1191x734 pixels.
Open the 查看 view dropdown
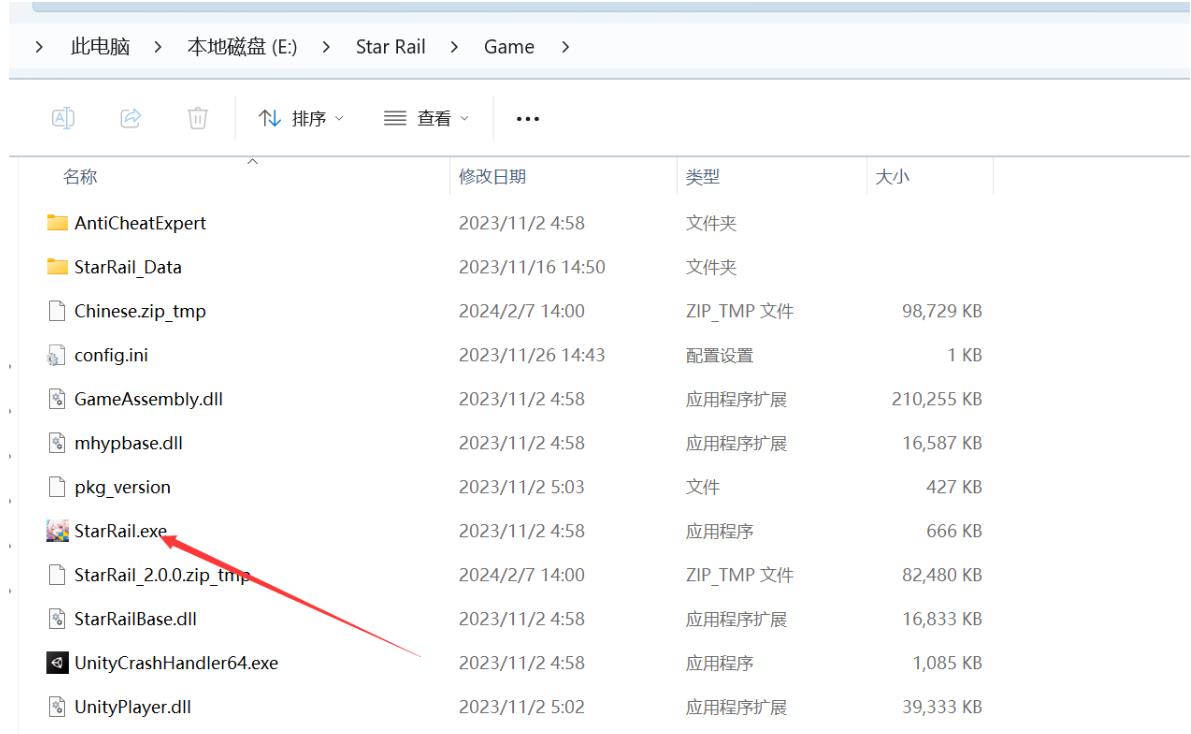[426, 119]
